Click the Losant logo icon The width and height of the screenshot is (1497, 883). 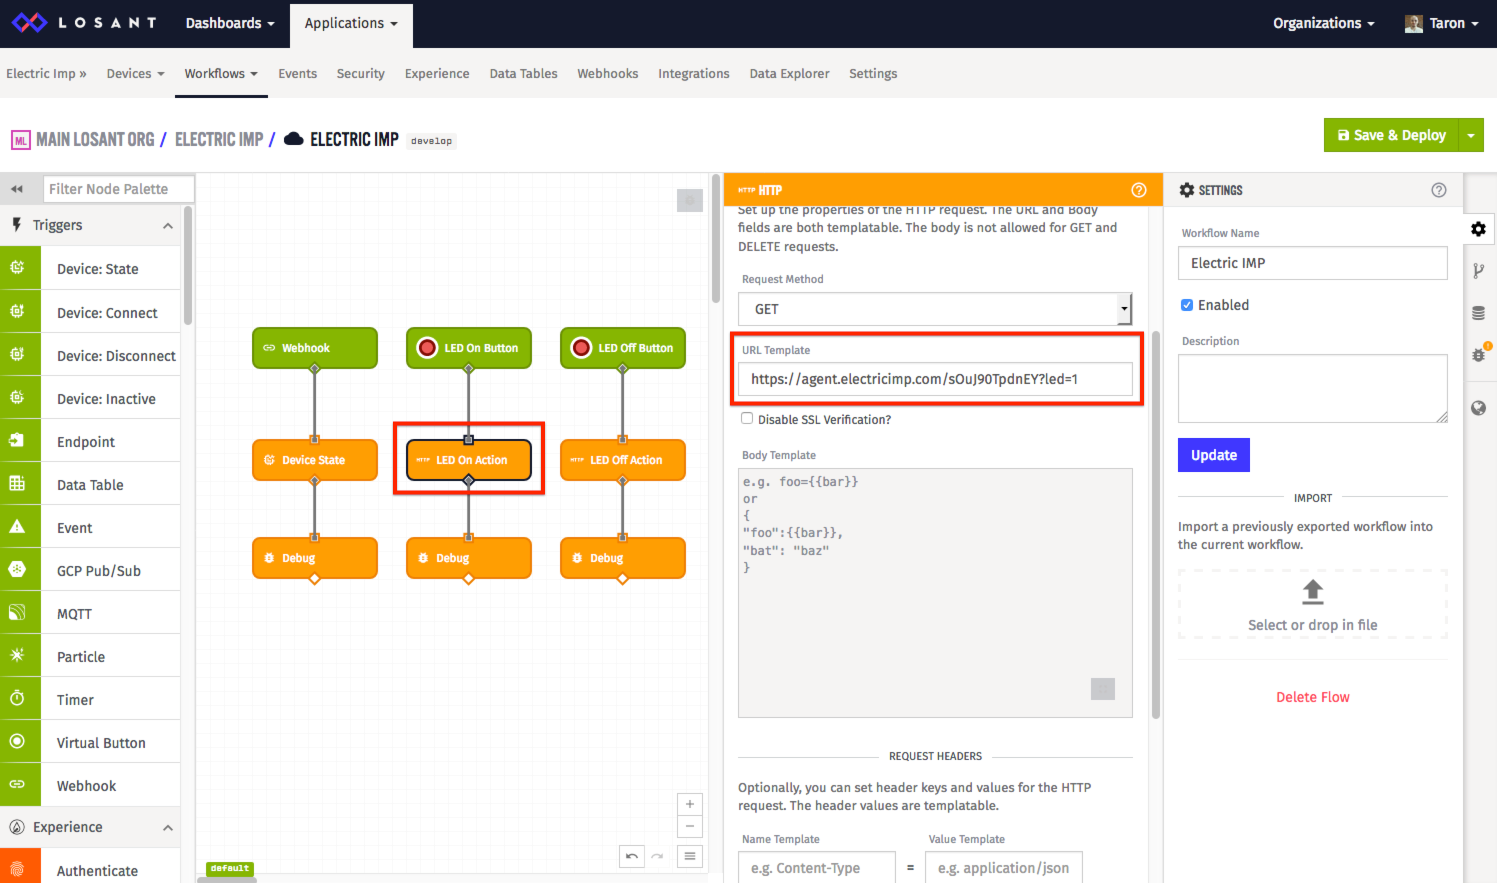click(x=29, y=22)
